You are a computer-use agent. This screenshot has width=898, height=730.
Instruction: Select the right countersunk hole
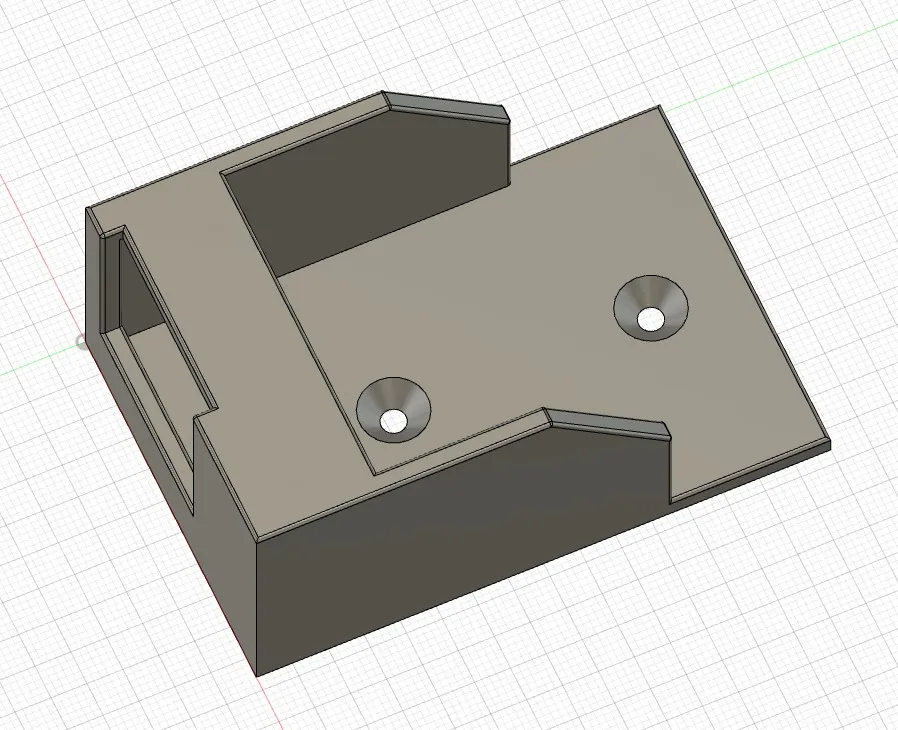point(637,298)
